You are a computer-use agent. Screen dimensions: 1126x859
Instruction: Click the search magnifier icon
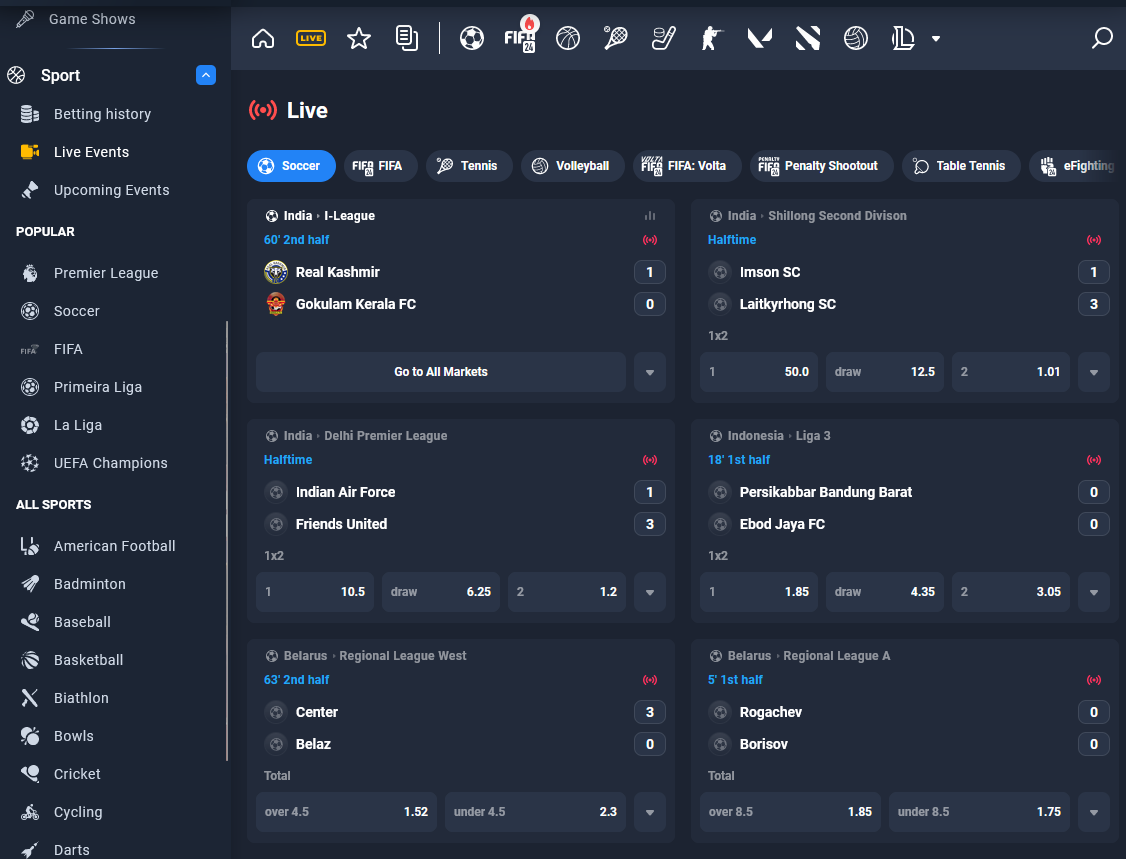[1102, 38]
